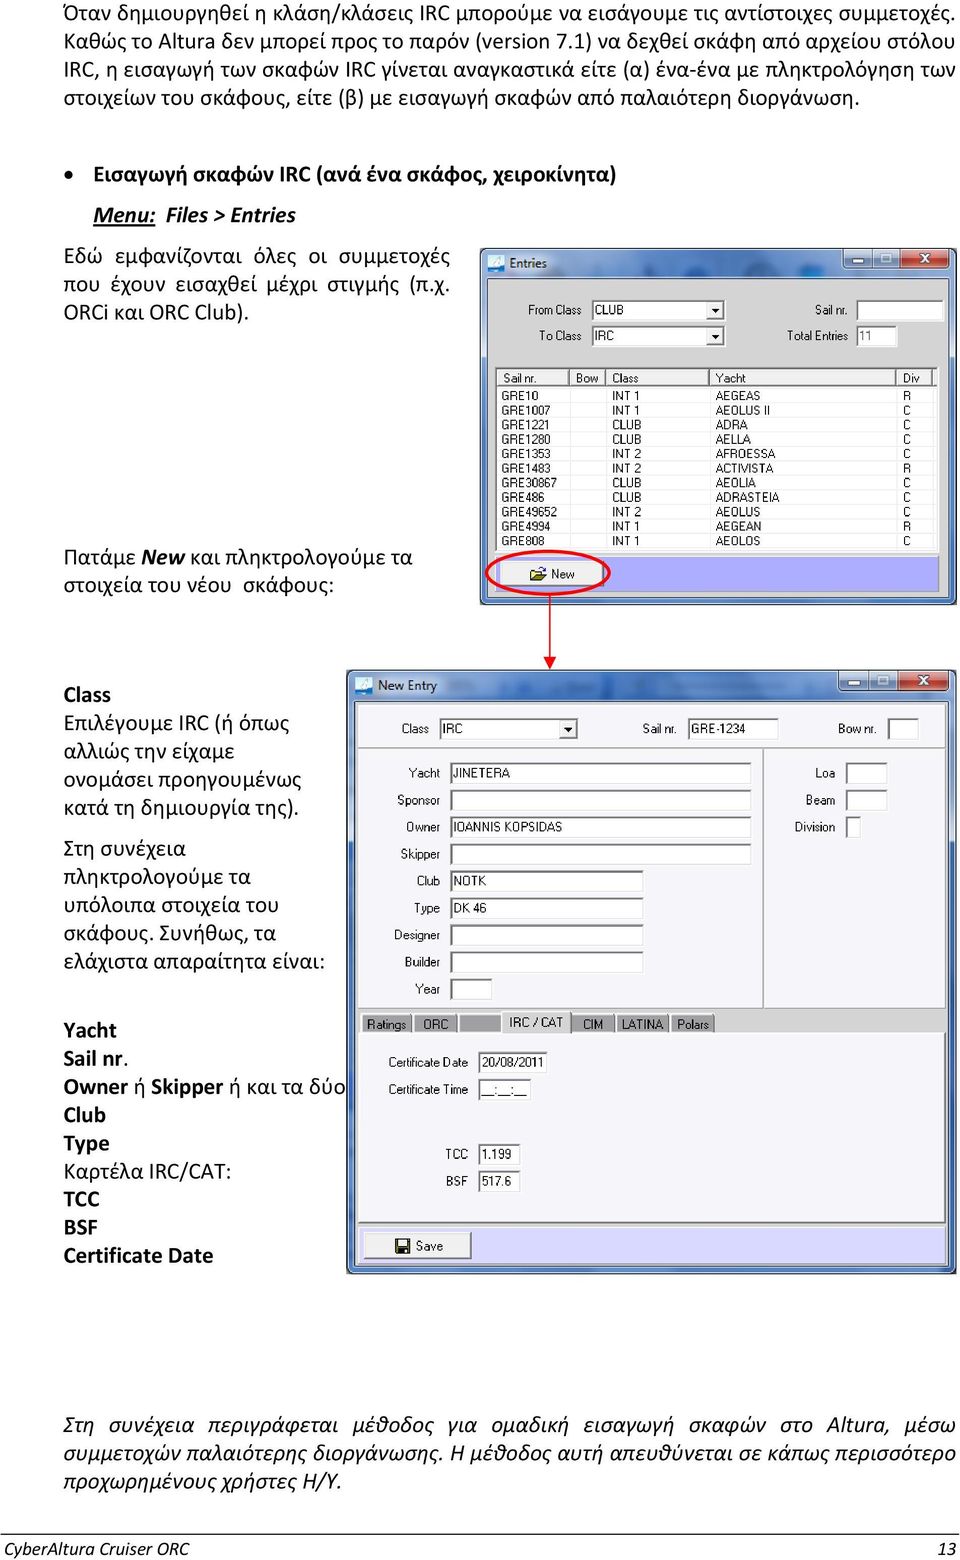The height and width of the screenshot is (1560, 960).
Task: Select the GRE808 AEOLOS row
Action: (716, 541)
